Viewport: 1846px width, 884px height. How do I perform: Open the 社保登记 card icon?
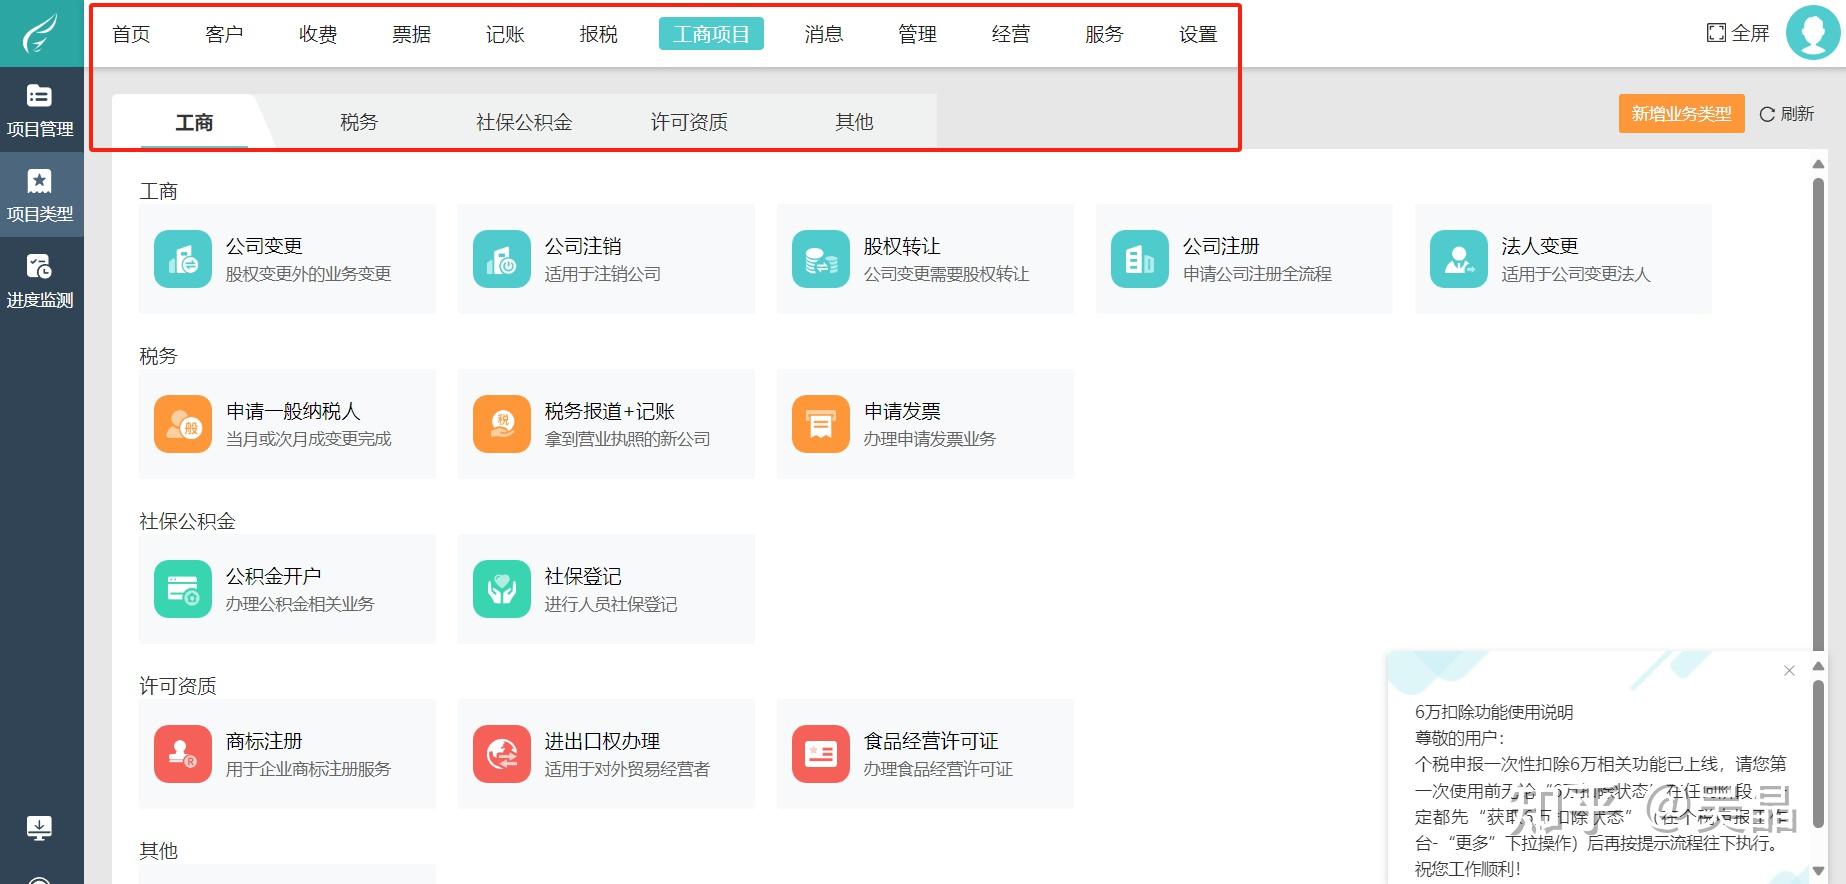502,589
